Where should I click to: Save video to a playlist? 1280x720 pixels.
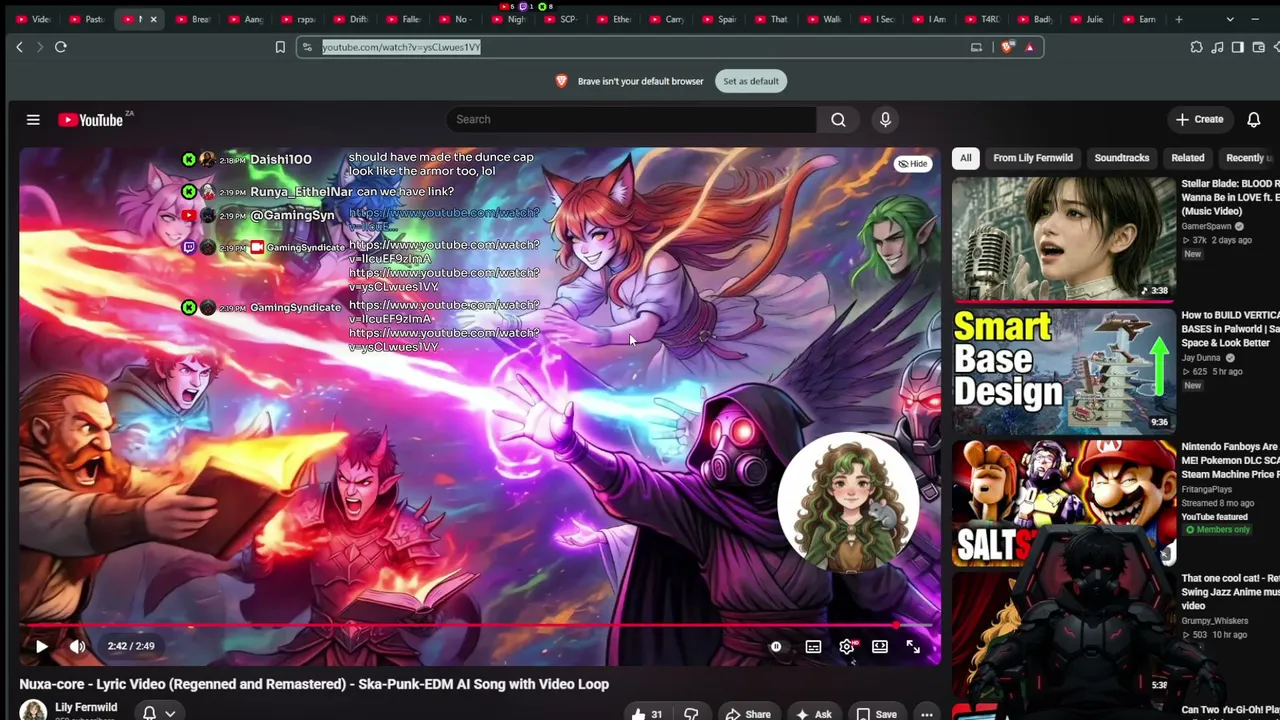coord(876,714)
